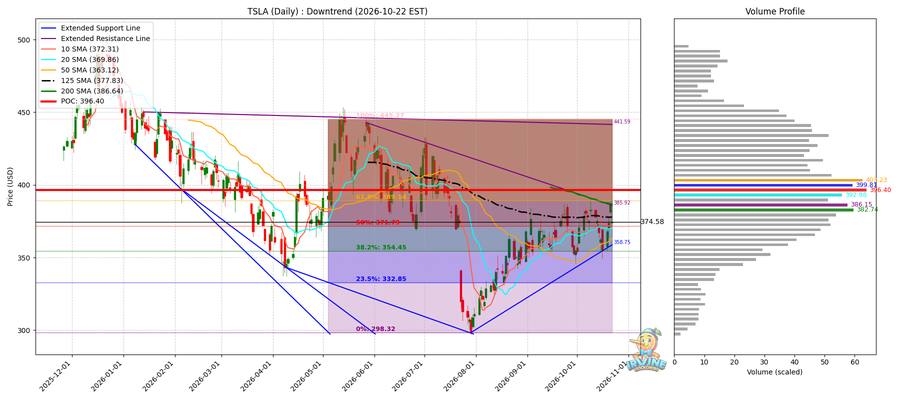
Task: Click the 38.2%: 354.45 Fibonacci label
Action: 381,247
